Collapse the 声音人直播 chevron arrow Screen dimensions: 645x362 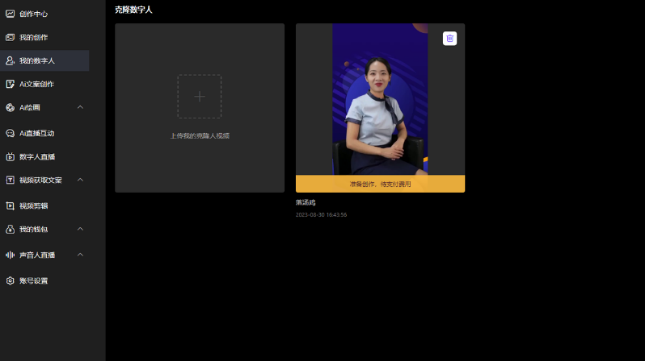tap(80, 255)
